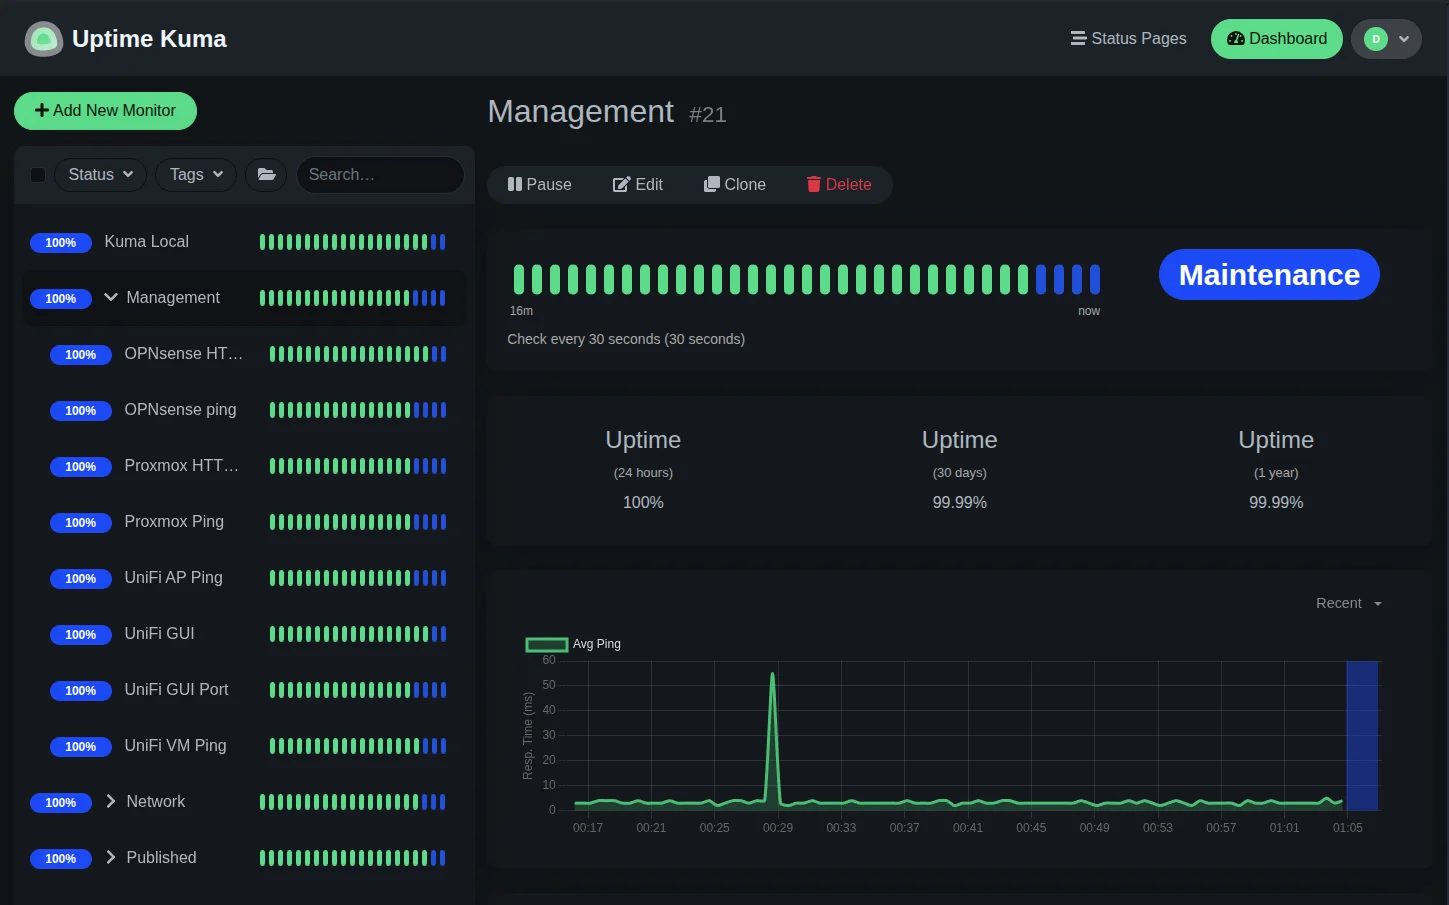Collapse the Management monitor group chevron
The height and width of the screenshot is (905, 1449).
(x=110, y=297)
